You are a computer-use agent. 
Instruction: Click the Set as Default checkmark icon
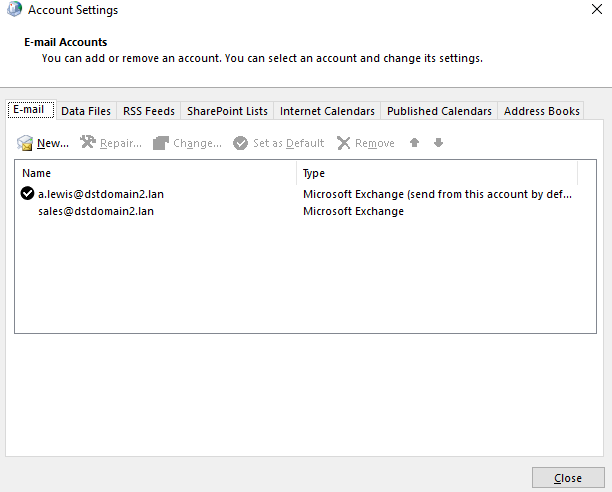coord(240,143)
